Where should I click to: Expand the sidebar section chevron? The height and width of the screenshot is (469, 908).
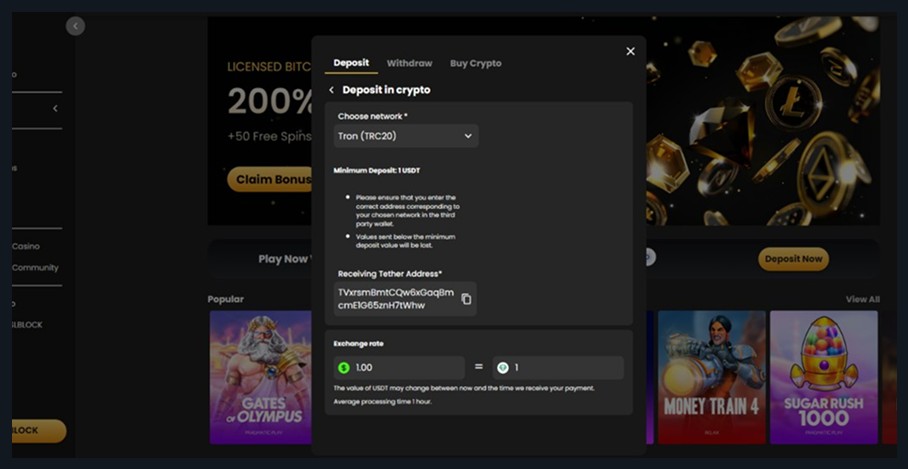[55, 108]
